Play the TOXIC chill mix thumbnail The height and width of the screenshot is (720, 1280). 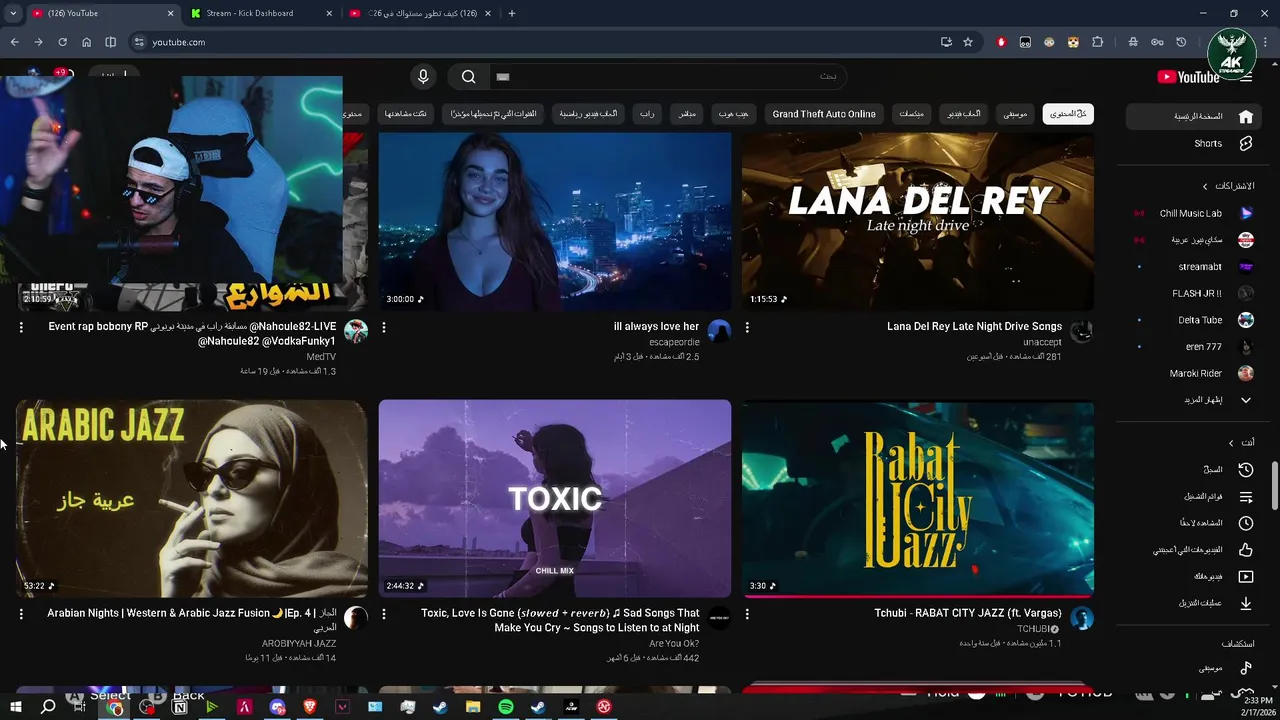pos(555,498)
